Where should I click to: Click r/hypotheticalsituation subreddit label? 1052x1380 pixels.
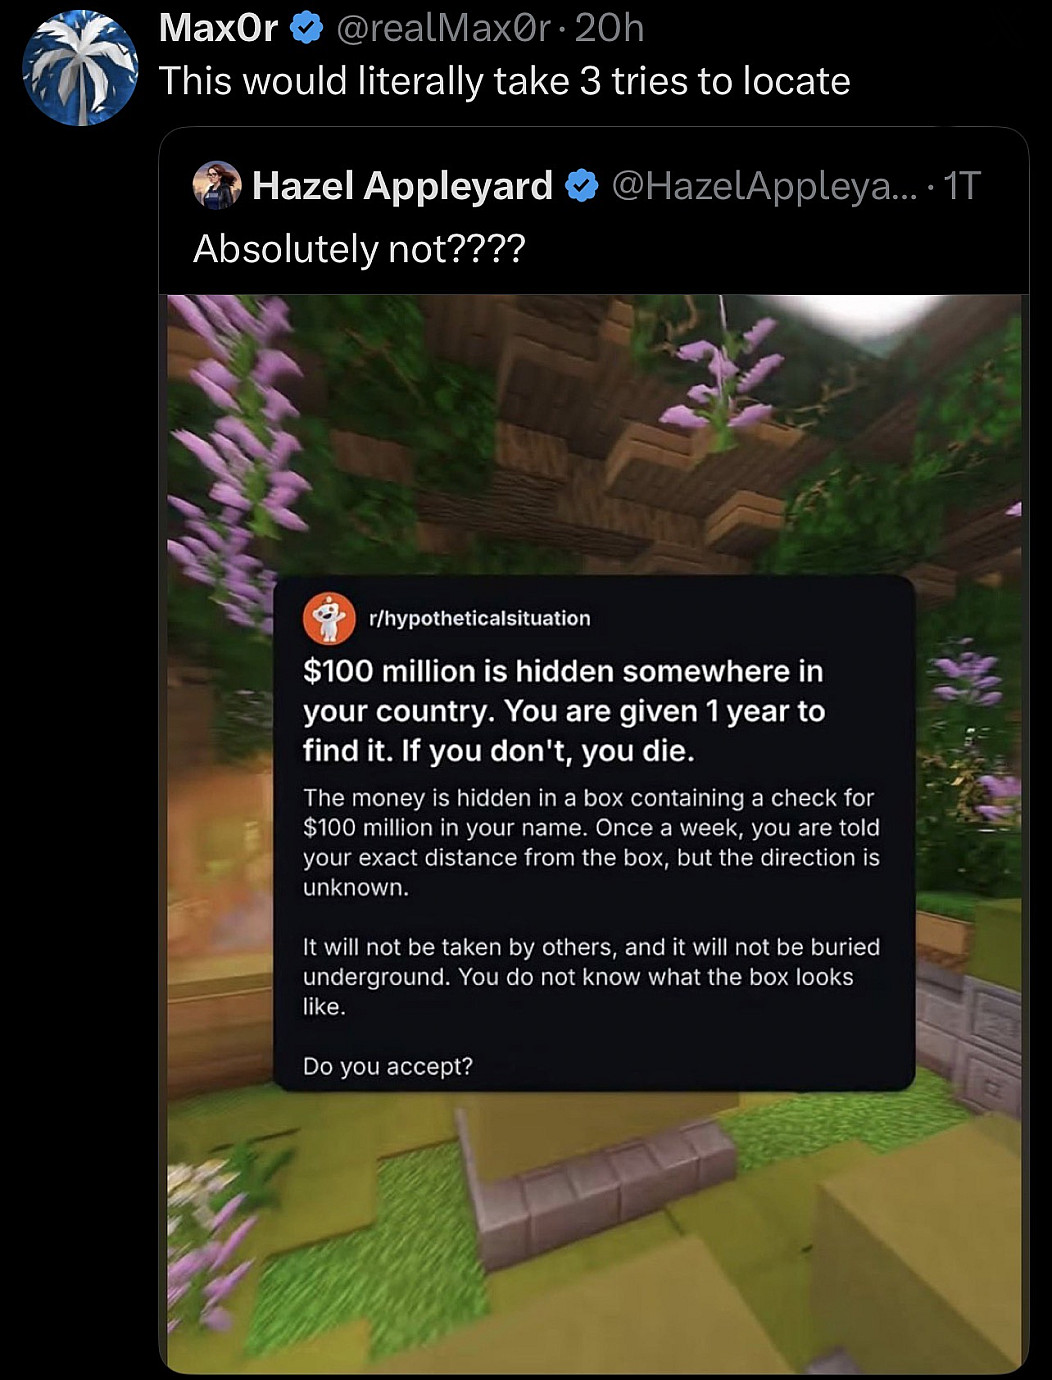[x=480, y=618]
